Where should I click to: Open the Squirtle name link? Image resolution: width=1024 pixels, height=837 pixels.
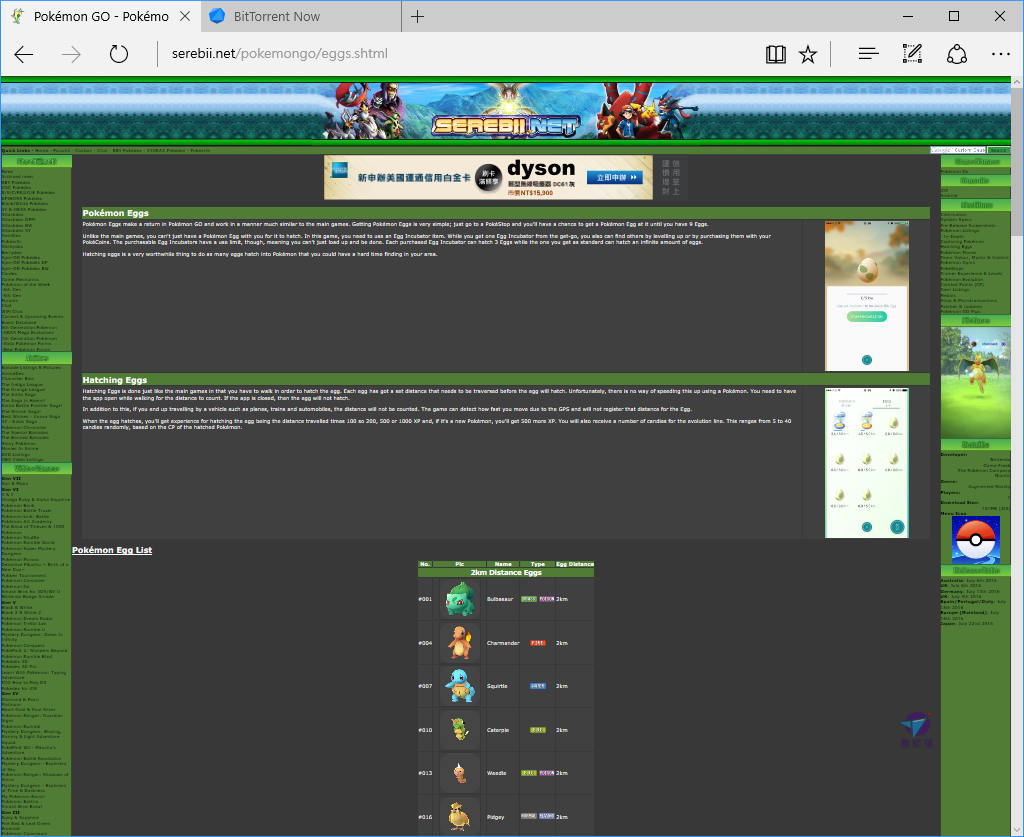pos(497,686)
